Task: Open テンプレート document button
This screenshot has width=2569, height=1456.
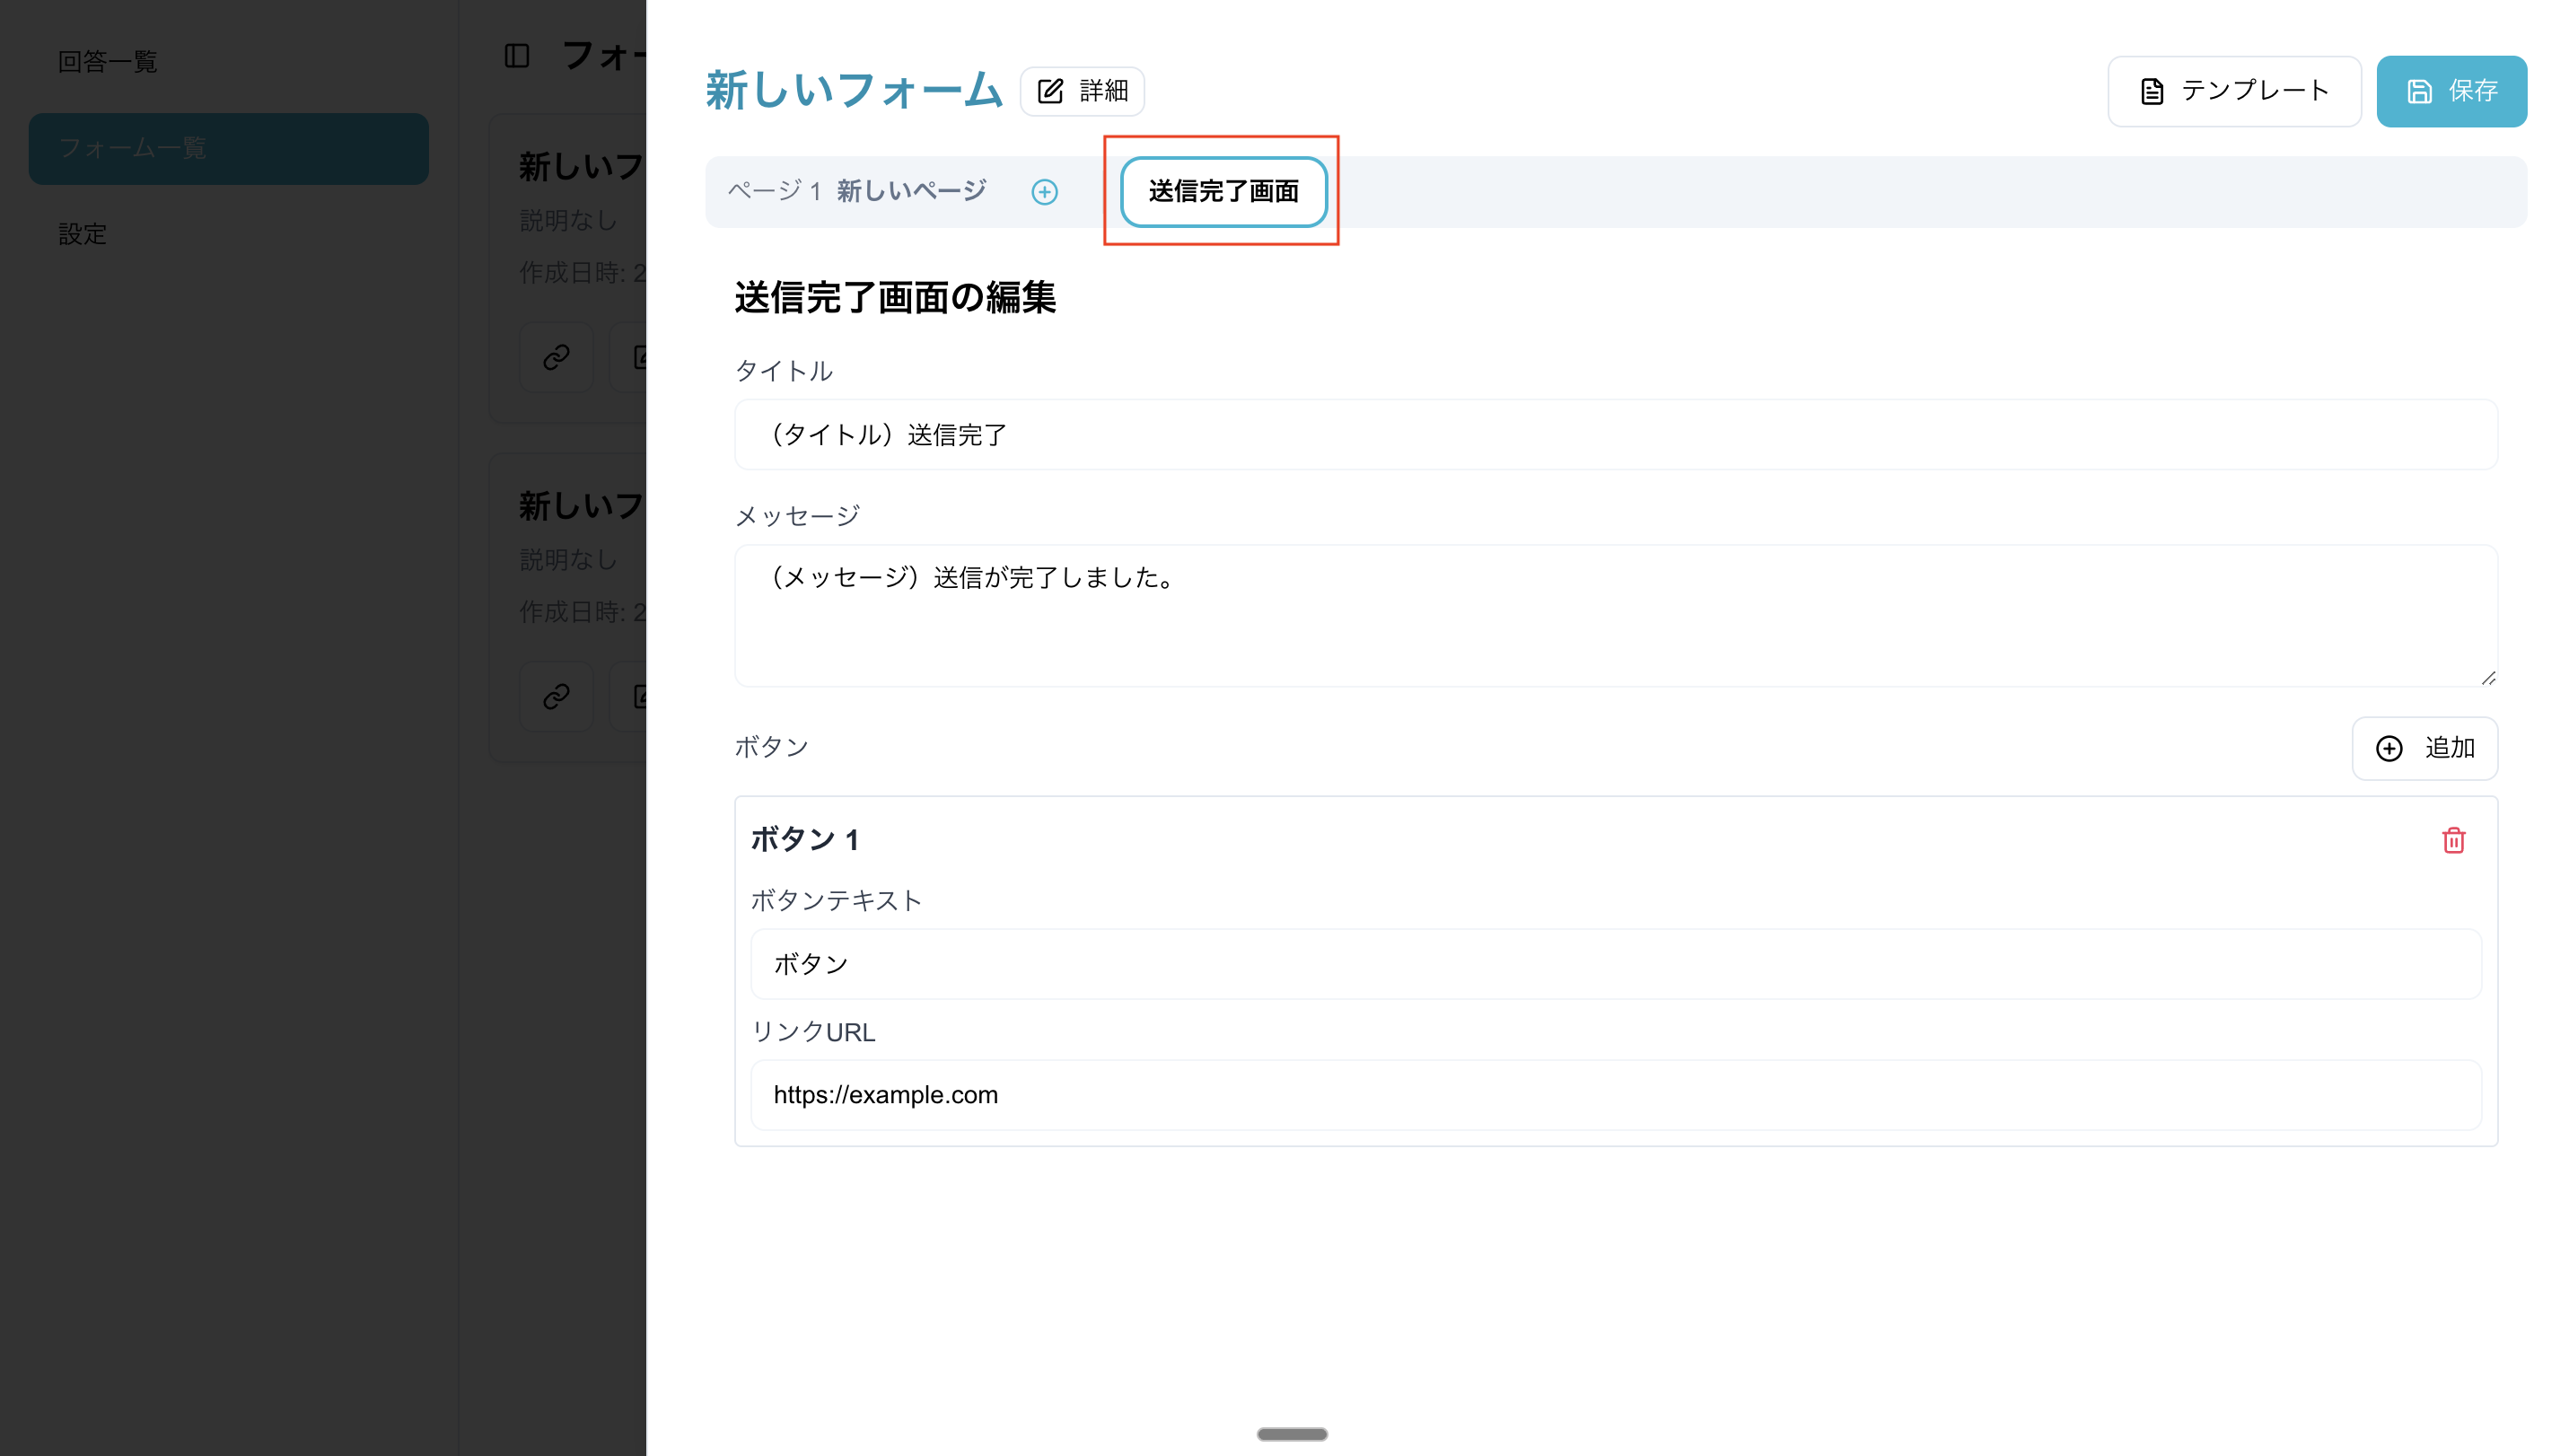Action: click(2233, 91)
